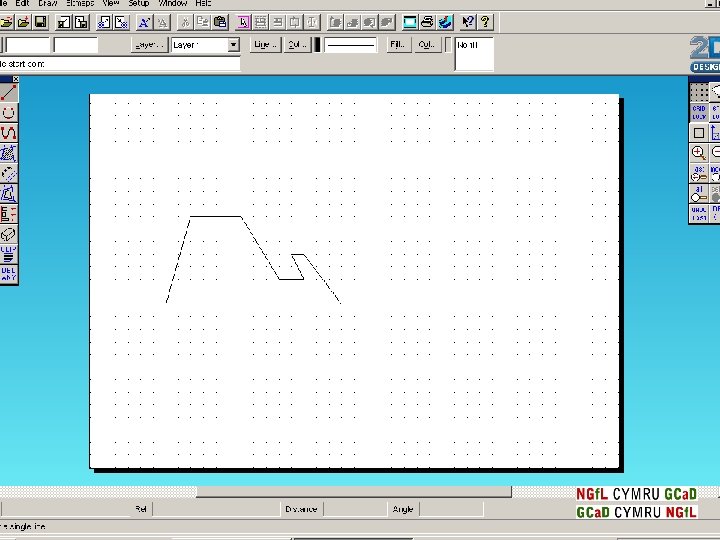Click the zoom all magnifier icon
This screenshot has width=720, height=540.
(699, 193)
